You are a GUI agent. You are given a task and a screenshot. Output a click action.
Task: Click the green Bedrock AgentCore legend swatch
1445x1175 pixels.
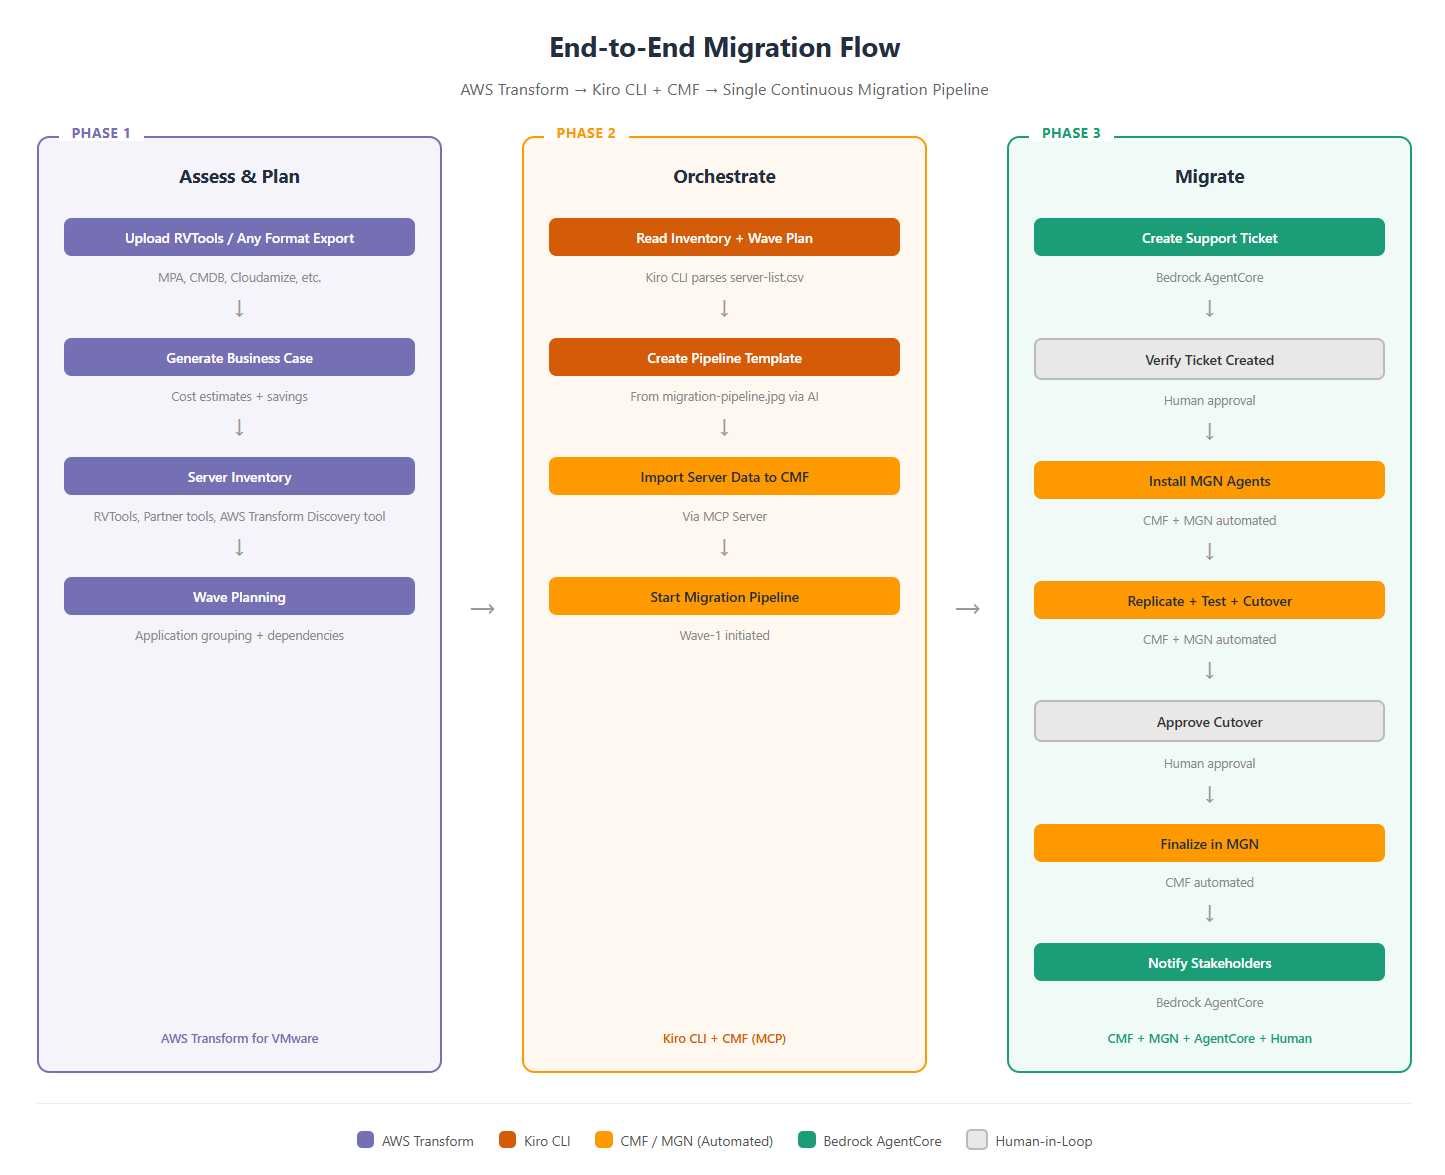(x=807, y=1140)
